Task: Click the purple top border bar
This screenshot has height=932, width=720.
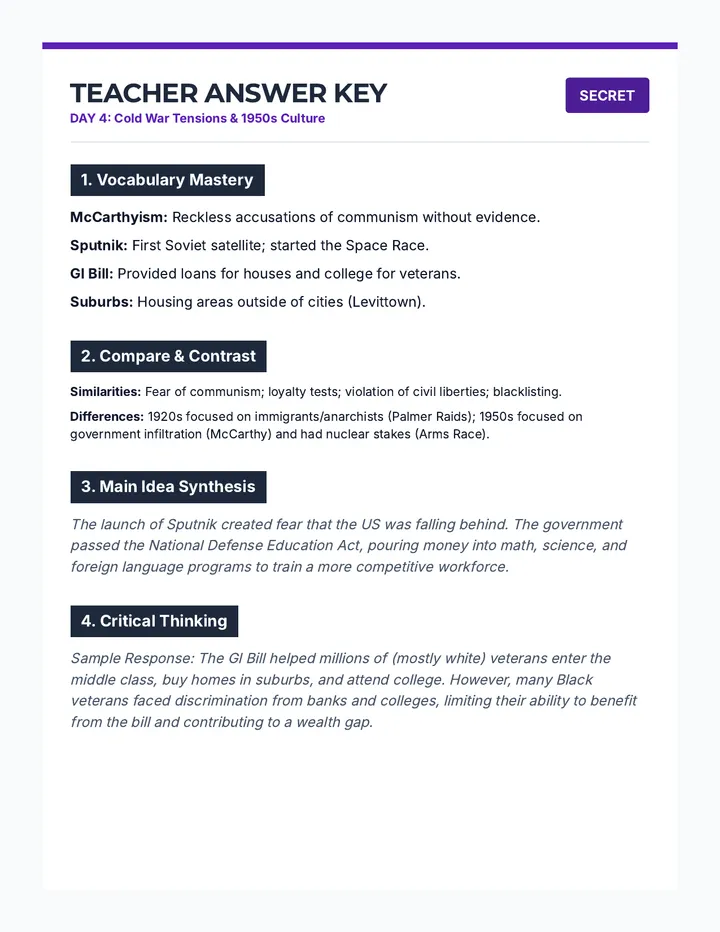Action: coord(360,46)
